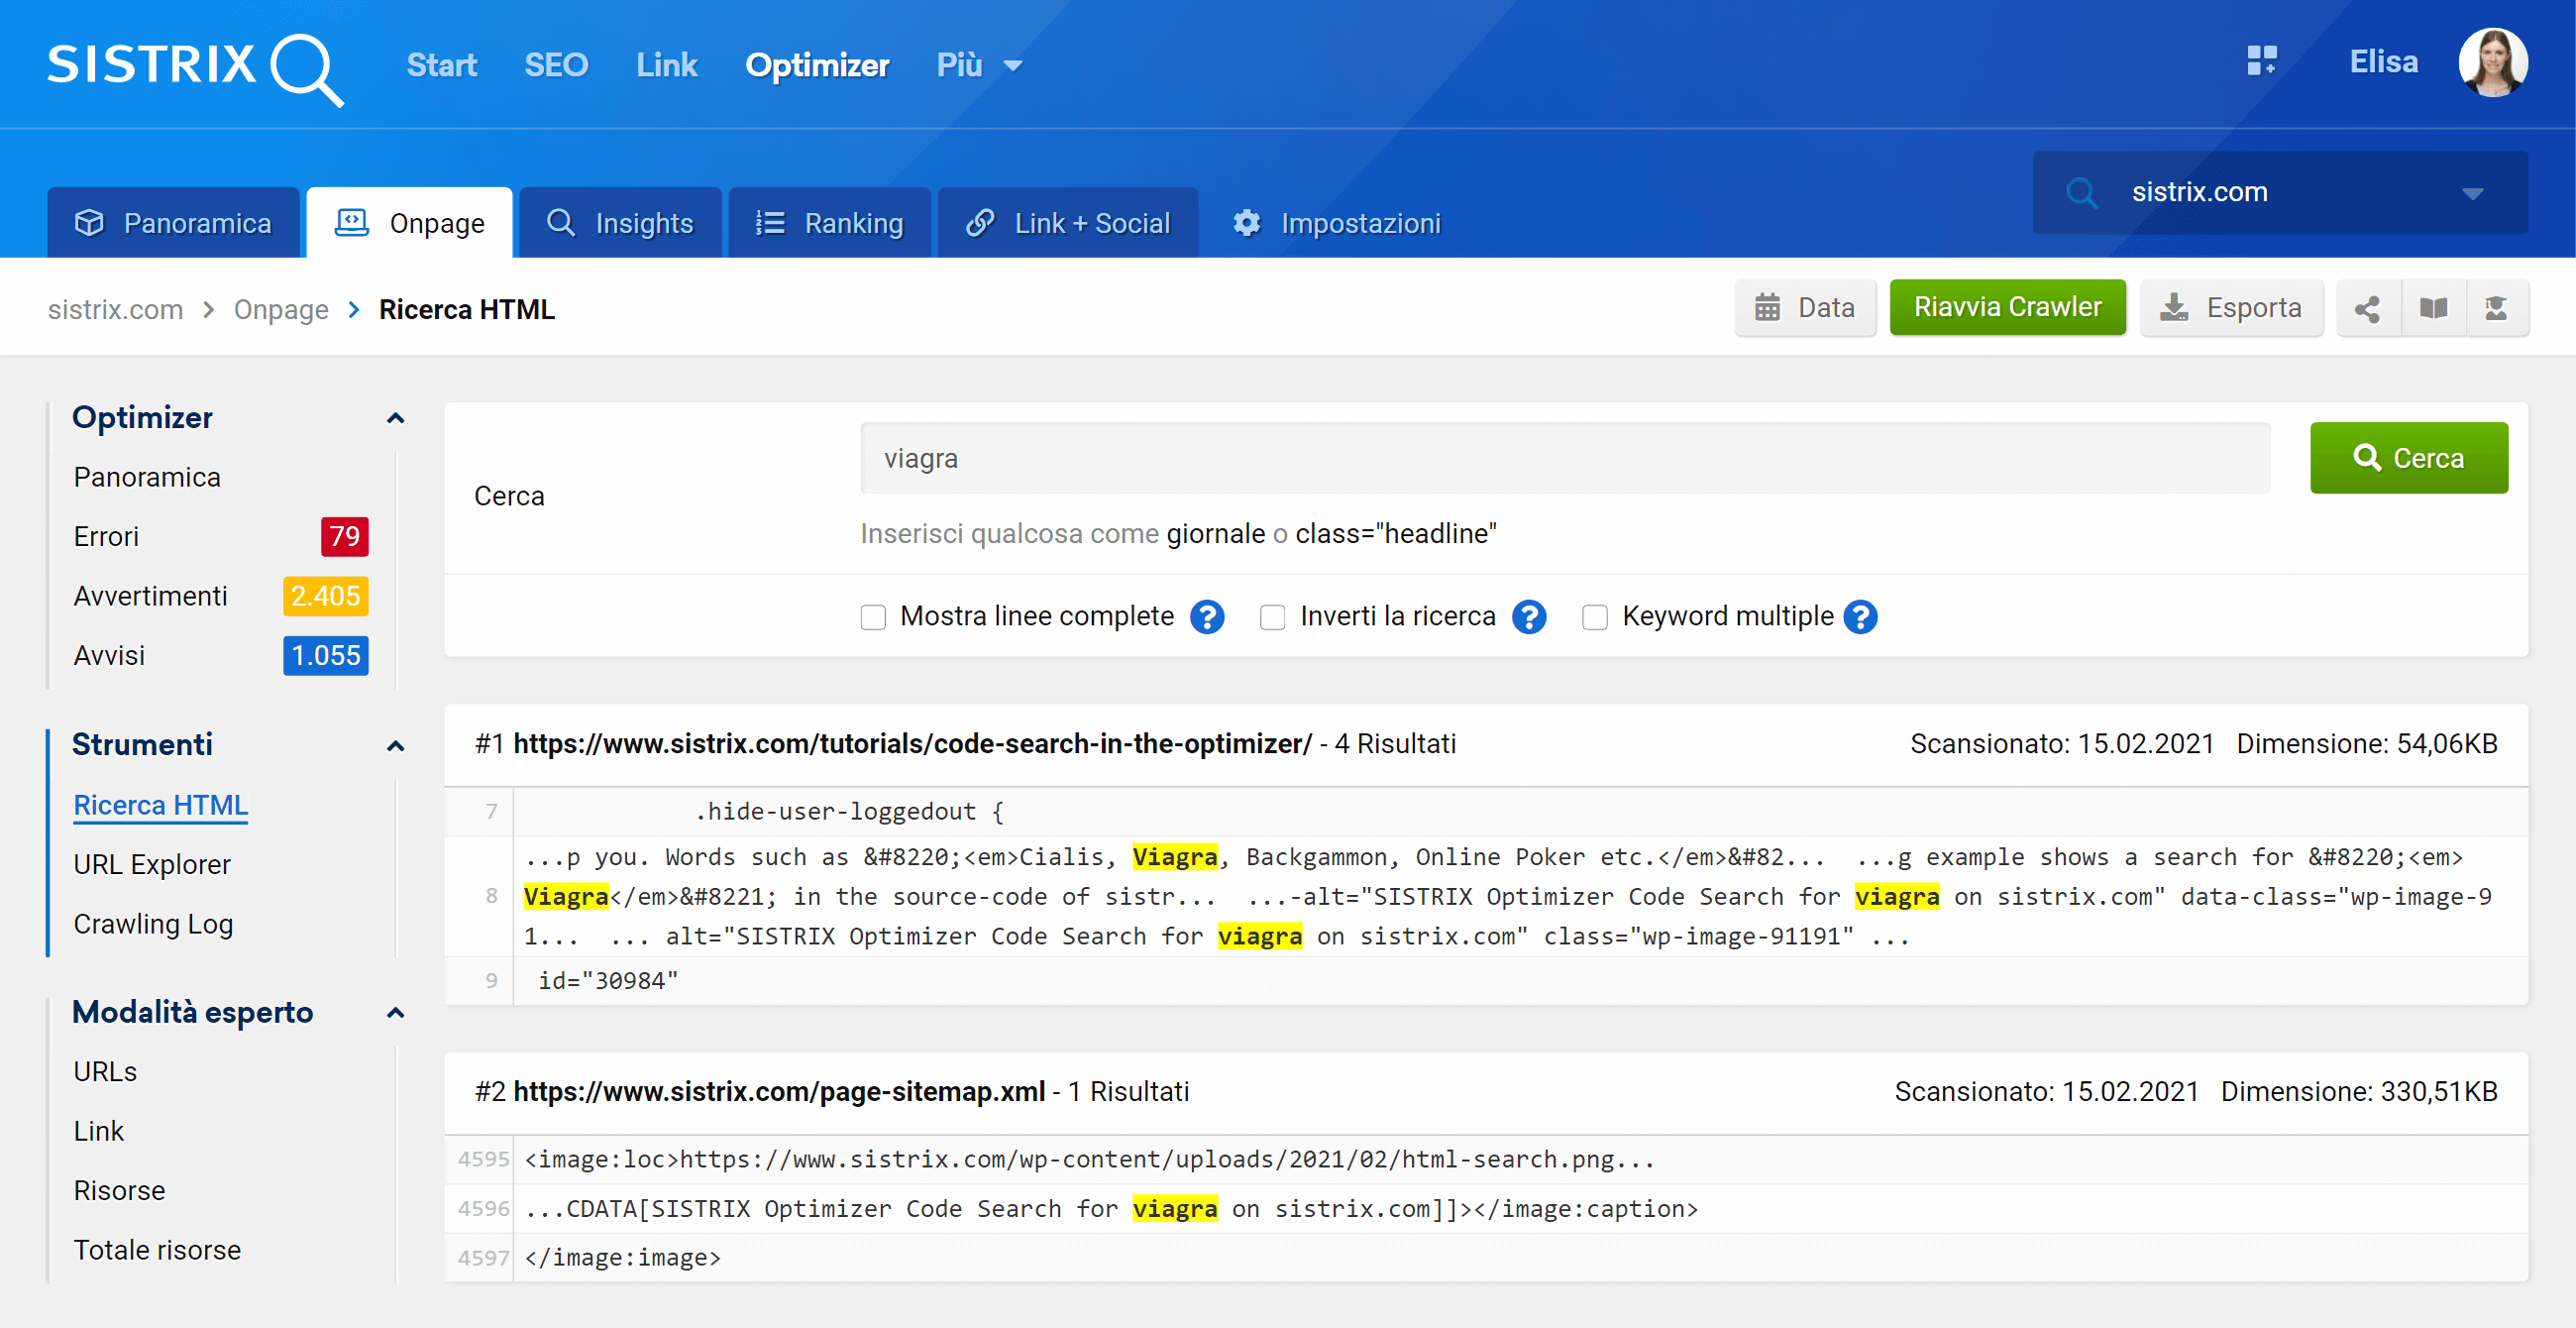Click the sistrix.com project selector field
The width and height of the screenshot is (2576, 1328).
pos(2280,193)
